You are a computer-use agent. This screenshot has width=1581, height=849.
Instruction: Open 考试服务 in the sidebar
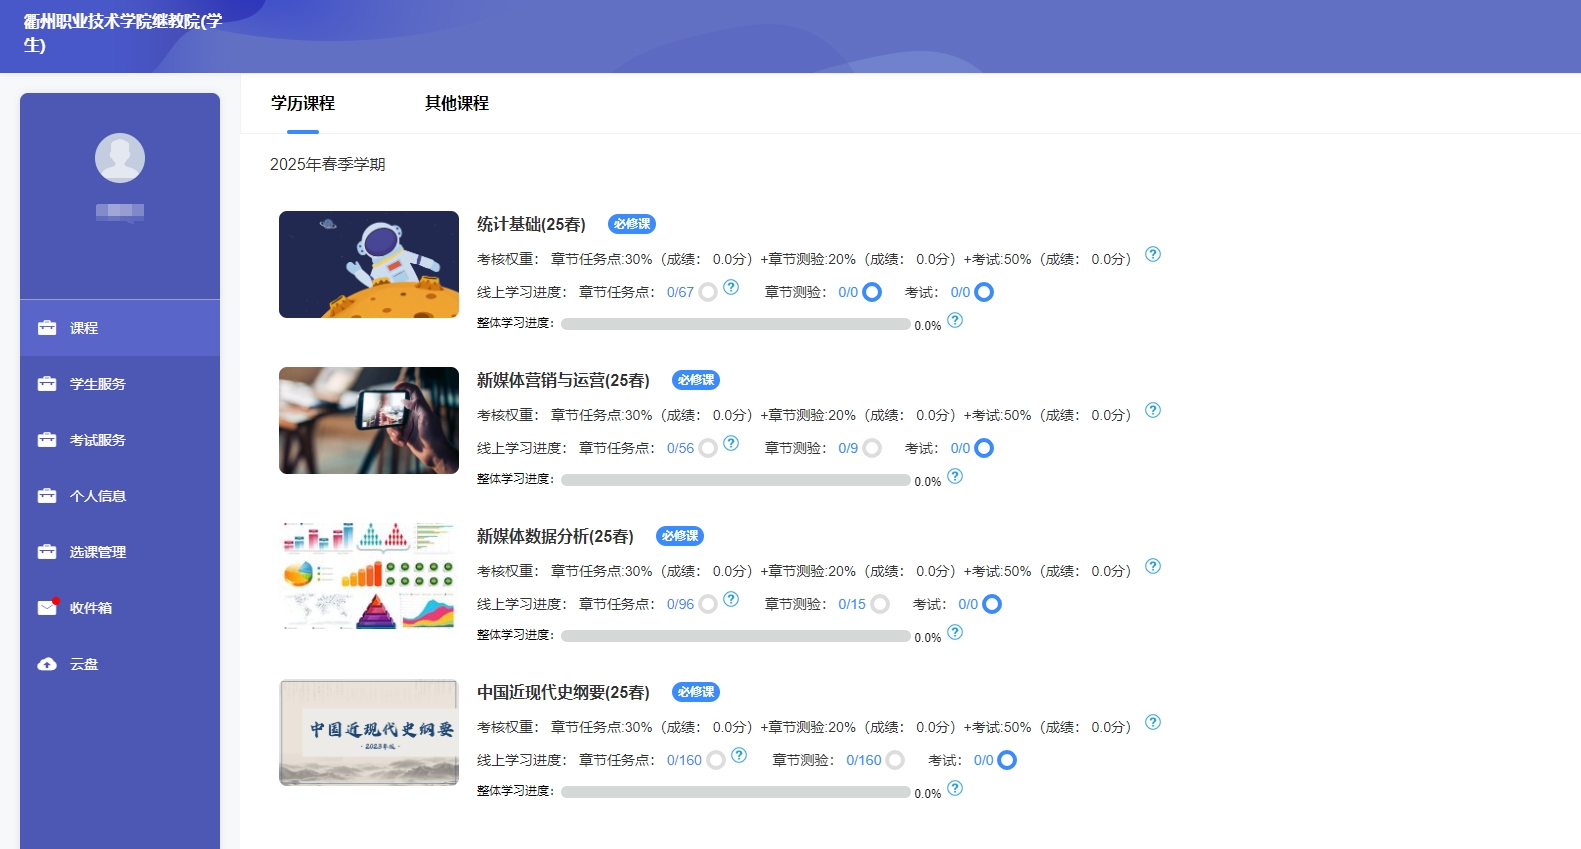(x=97, y=440)
